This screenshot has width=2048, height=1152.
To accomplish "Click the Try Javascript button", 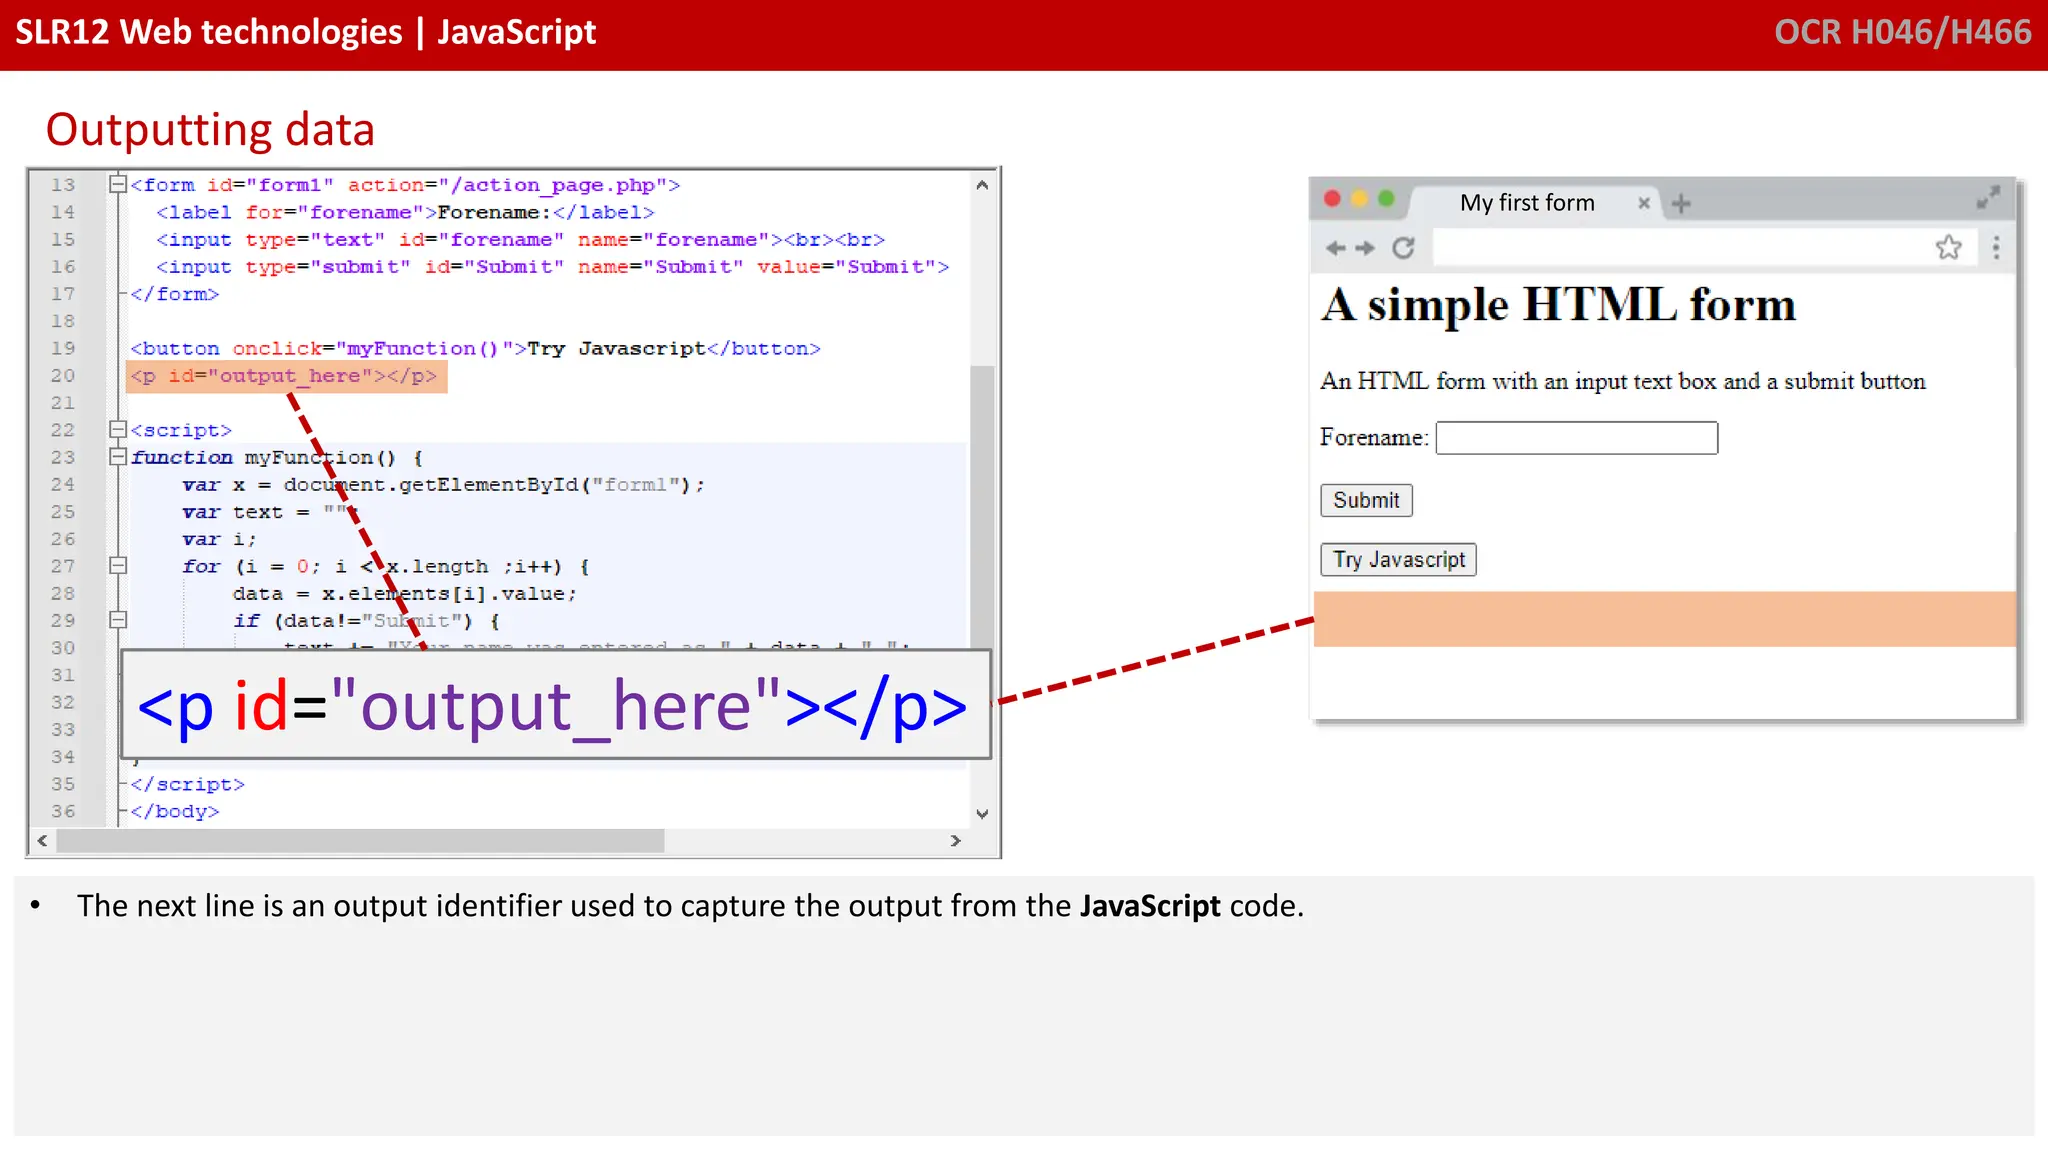I will pyautogui.click(x=1398, y=559).
